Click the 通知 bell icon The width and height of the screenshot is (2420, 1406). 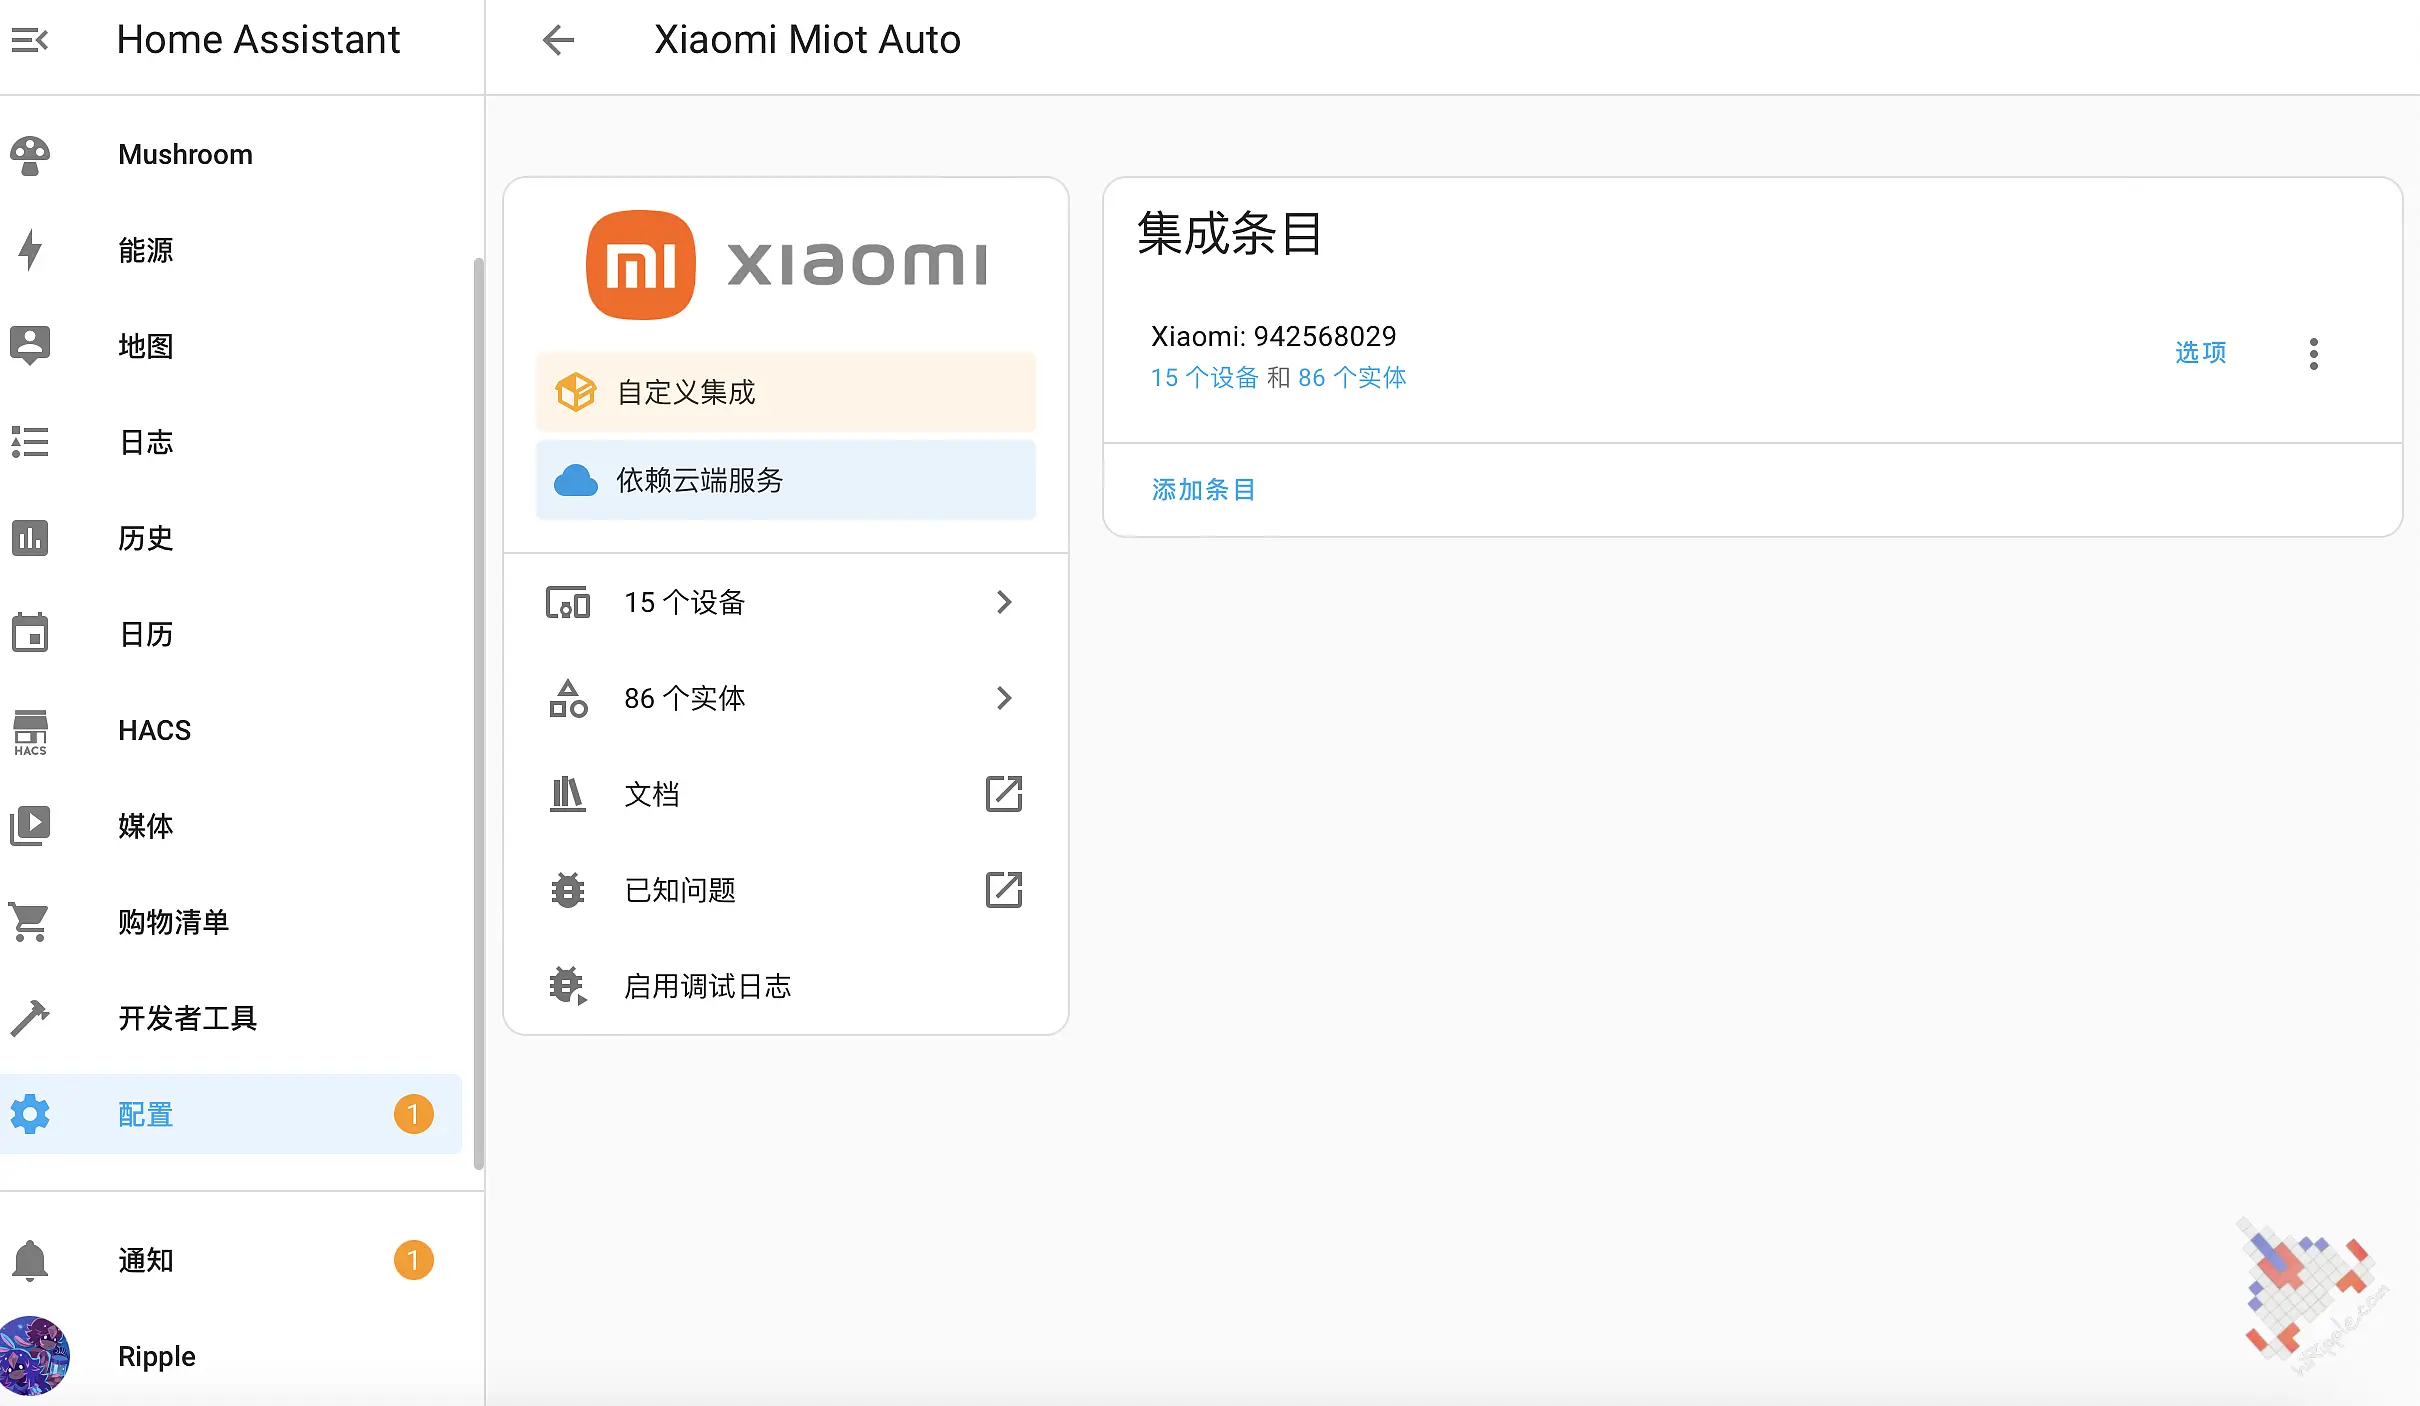click(30, 1260)
